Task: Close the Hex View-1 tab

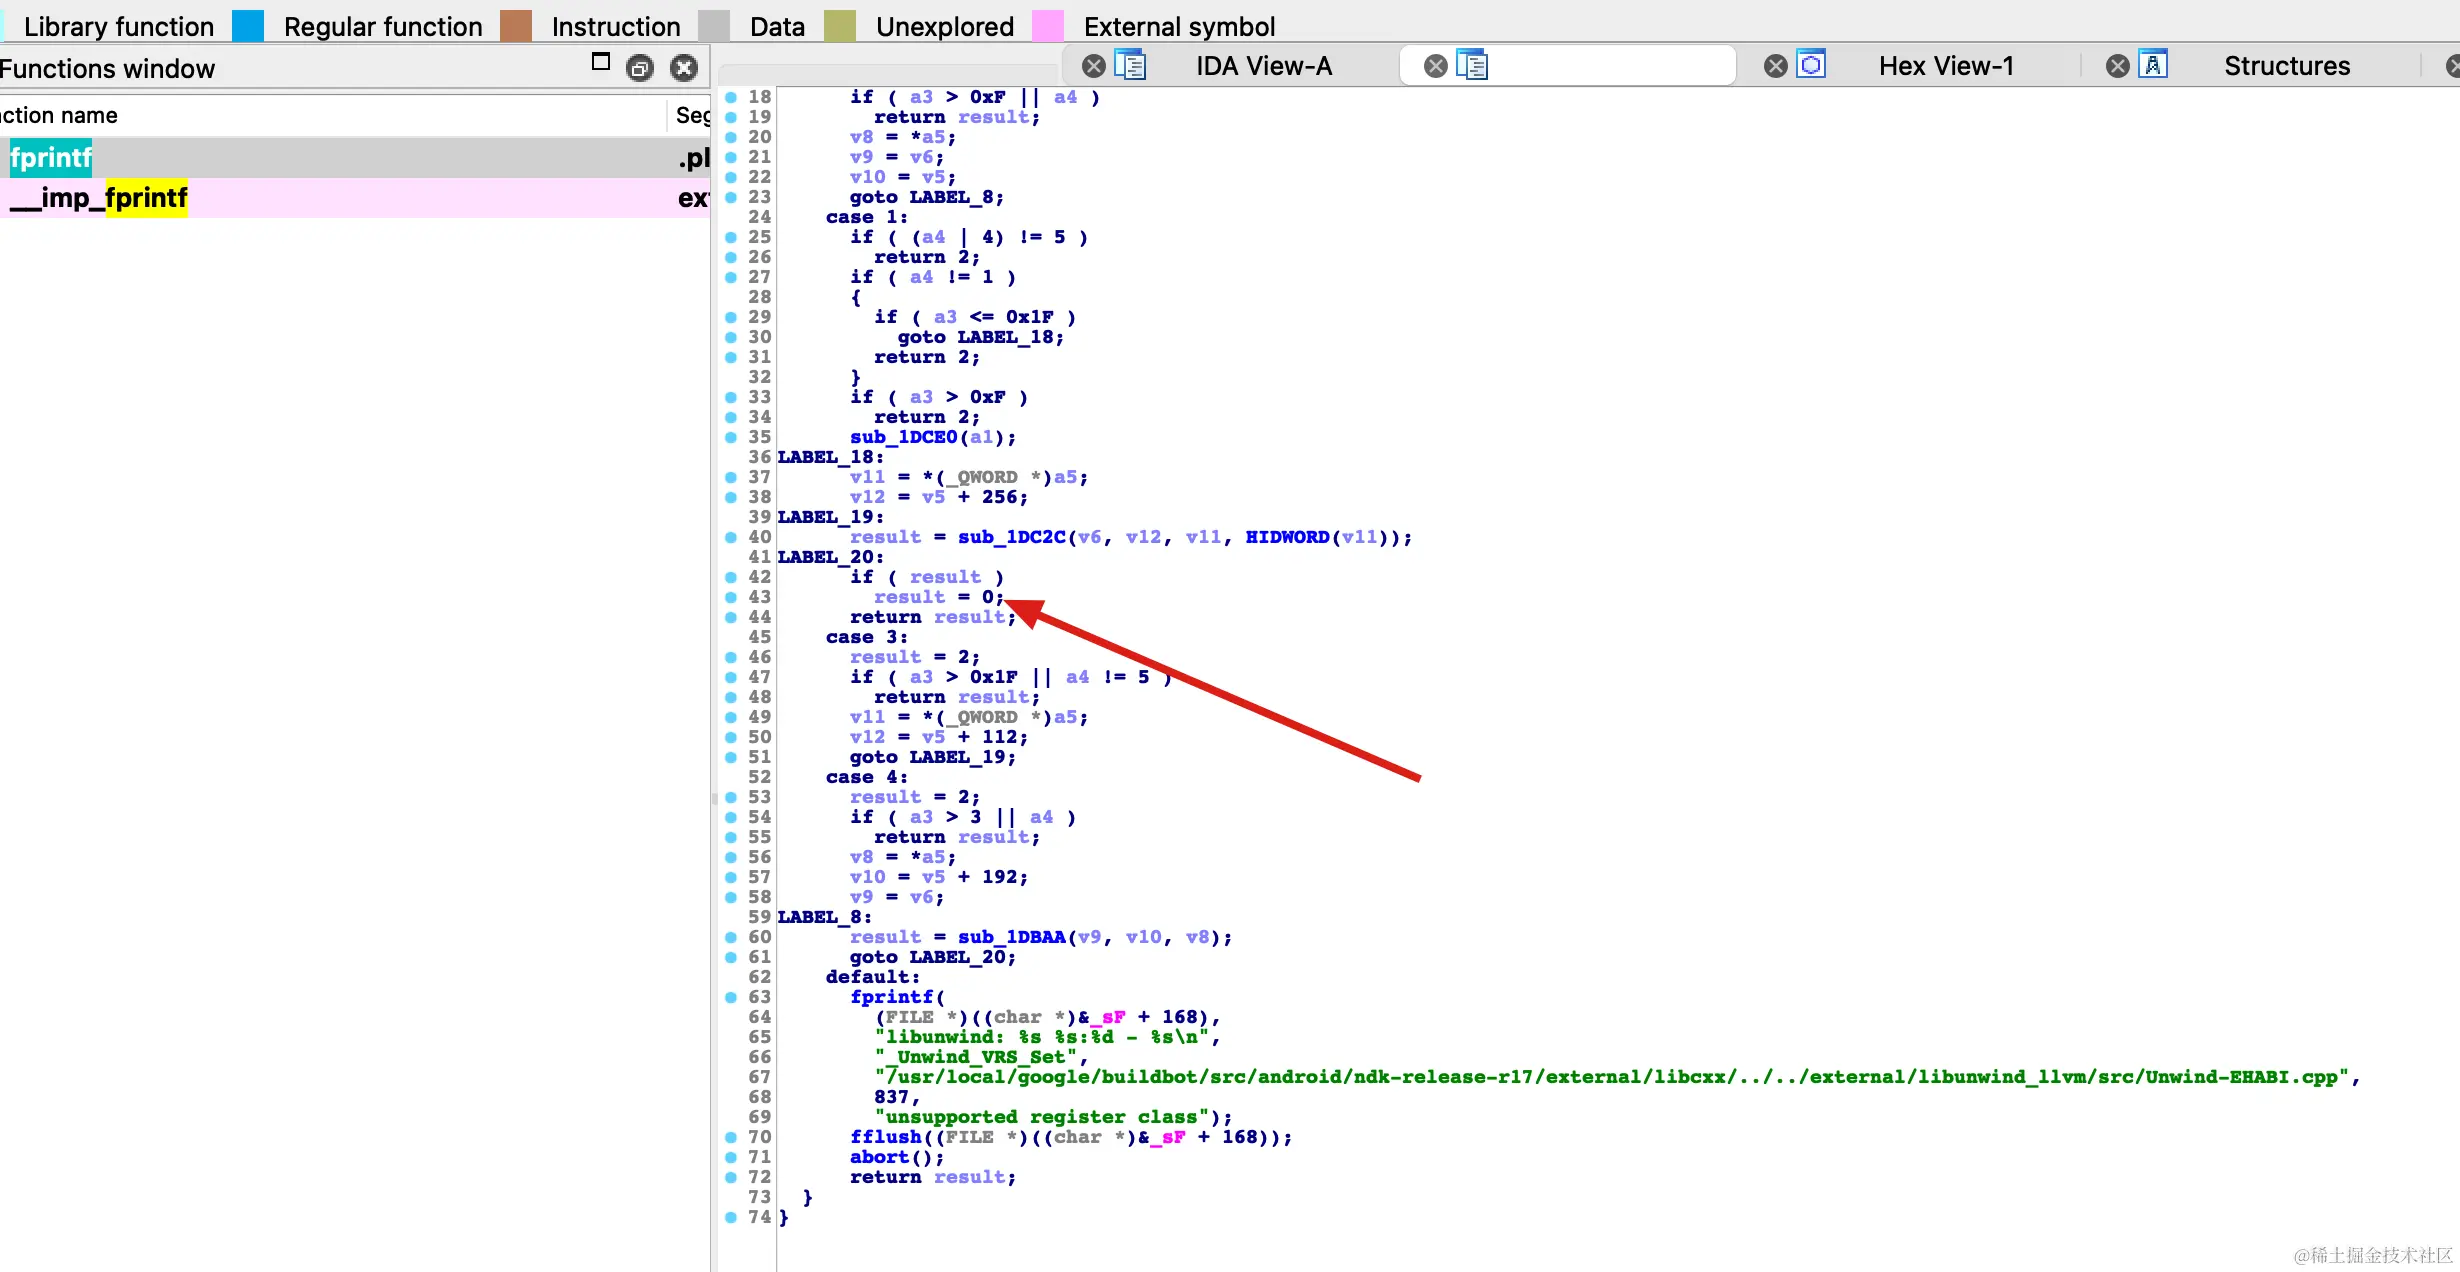Action: coord(1775,66)
